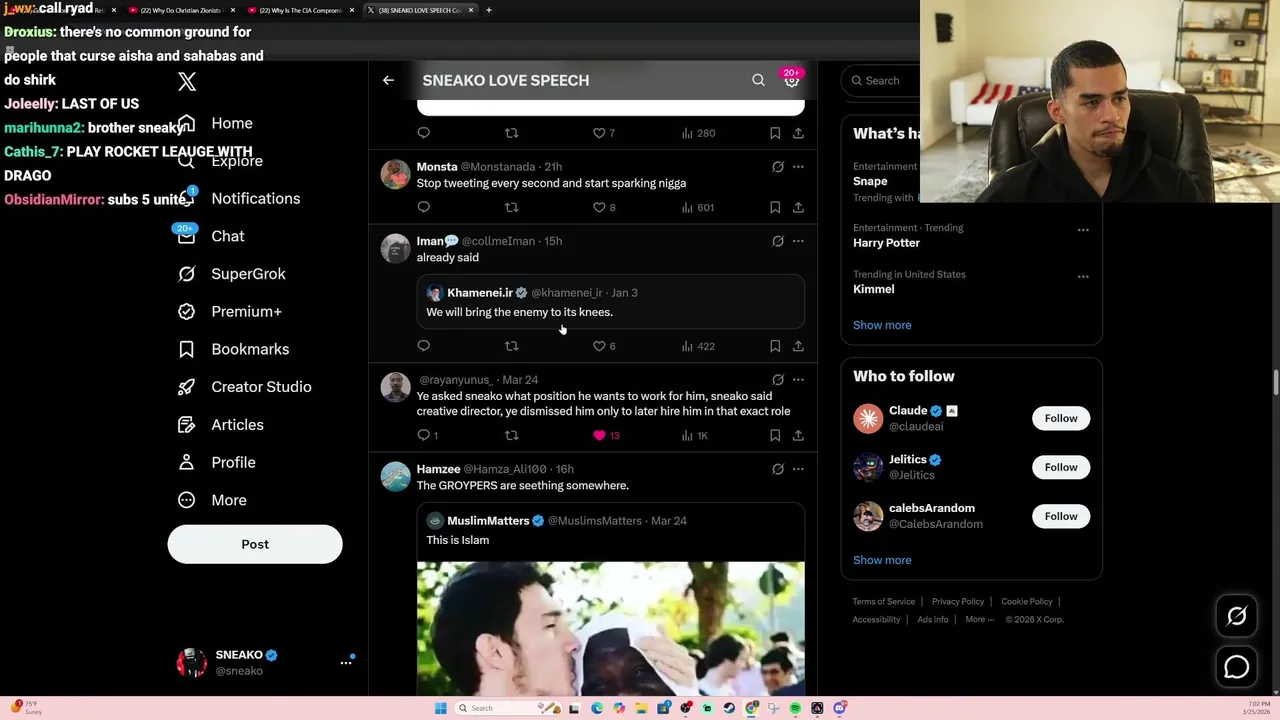Repost Iman's post
Screen dimensions: 1280x720
[511, 346]
